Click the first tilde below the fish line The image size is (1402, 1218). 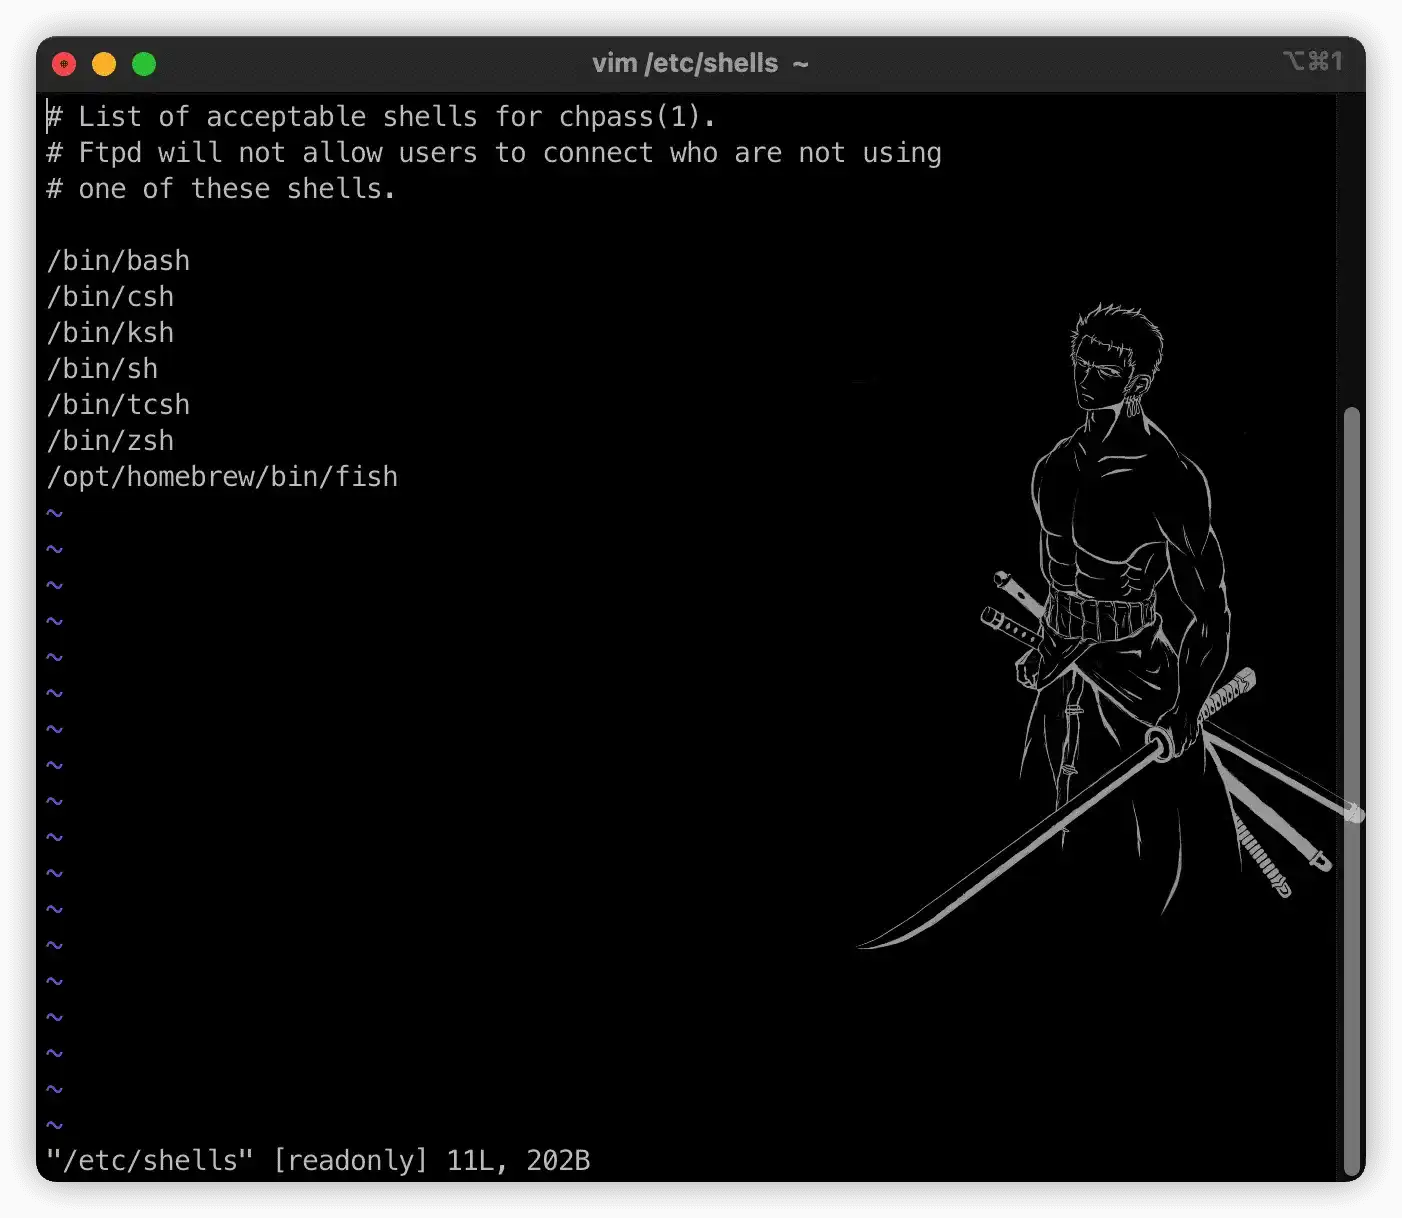54,513
